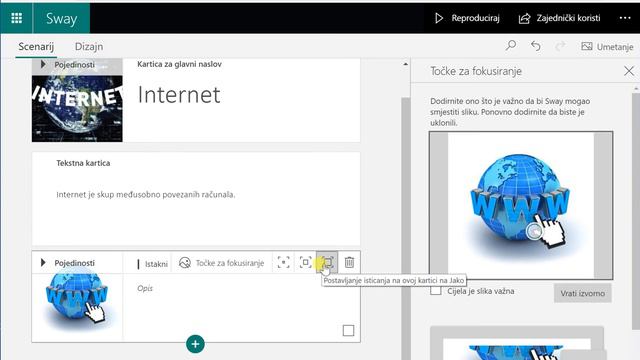Open Zajednički koristi share option
640x360 pixels.
[x=560, y=18]
